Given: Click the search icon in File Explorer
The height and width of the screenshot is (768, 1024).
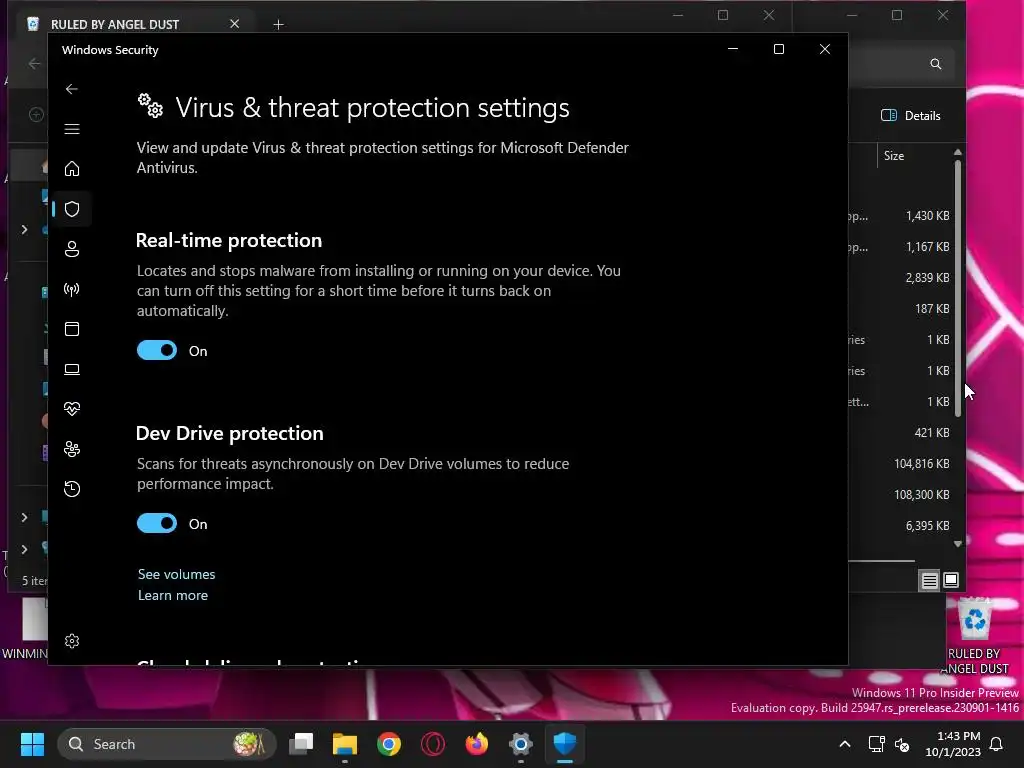Looking at the screenshot, I should [936, 63].
